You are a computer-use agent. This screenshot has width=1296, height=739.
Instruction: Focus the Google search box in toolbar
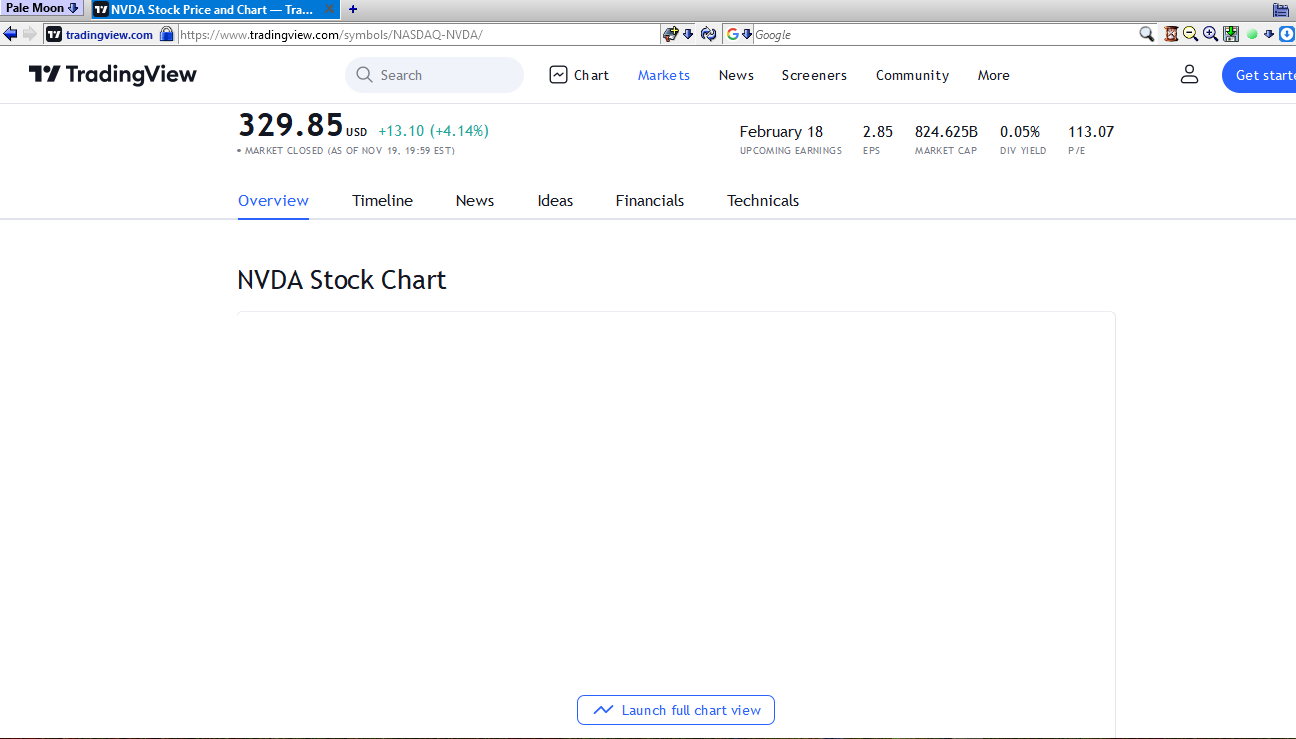point(945,34)
